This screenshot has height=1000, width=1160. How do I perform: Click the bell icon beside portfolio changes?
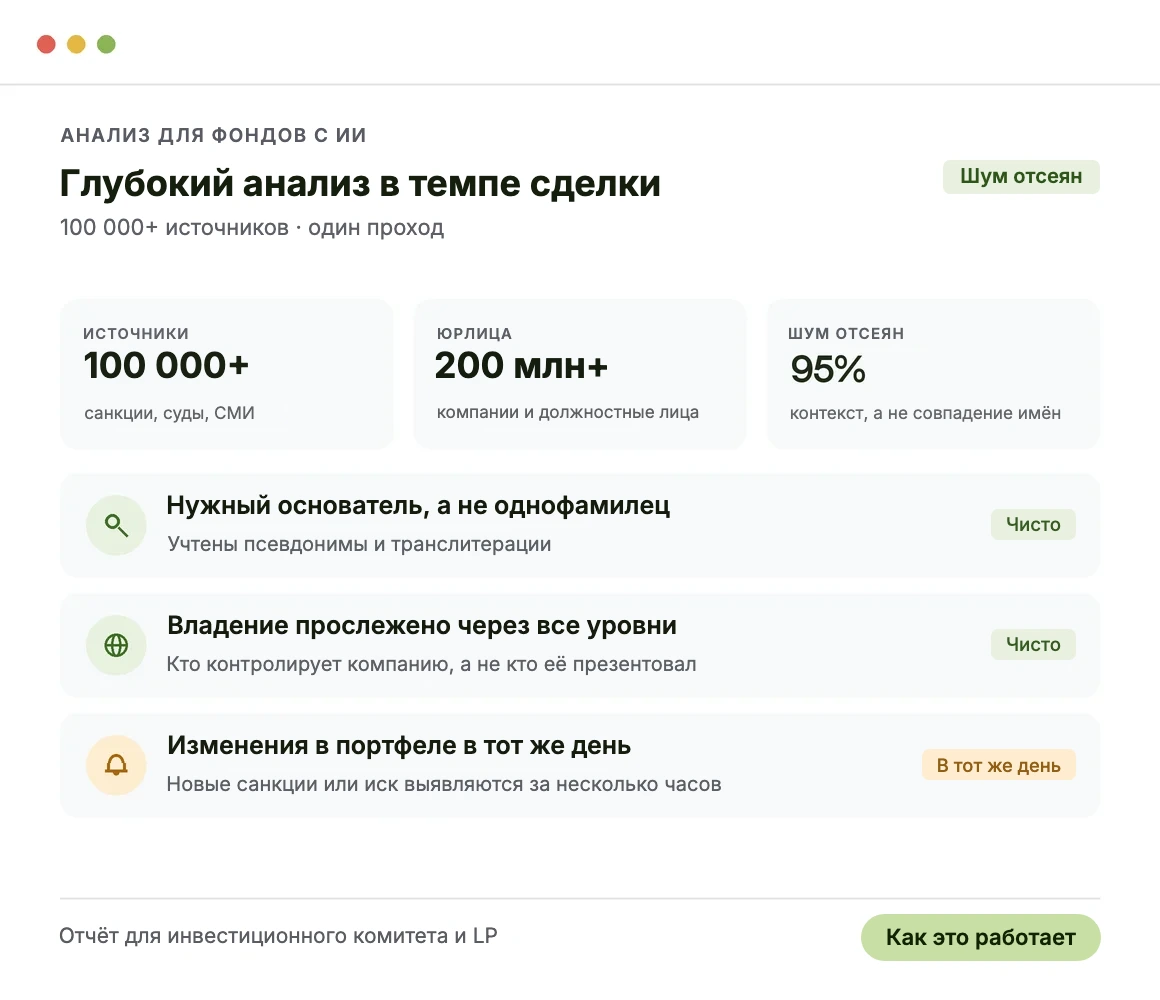(116, 766)
